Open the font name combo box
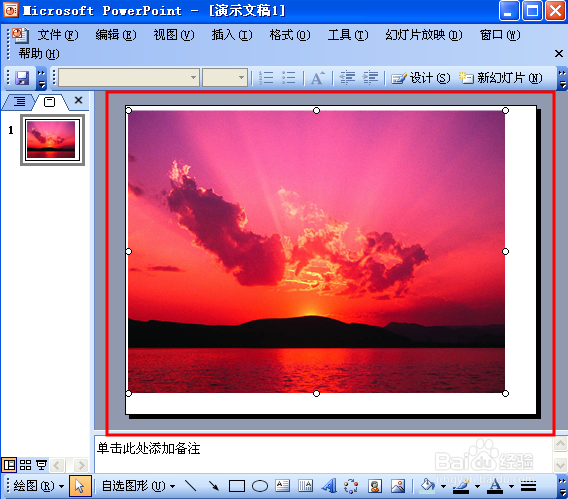The image size is (568, 499). (129, 77)
